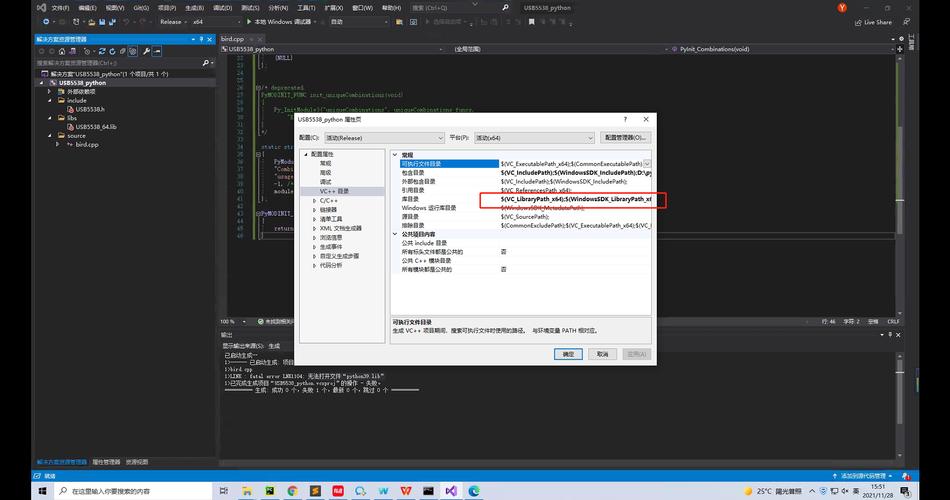Select USB5538.h in Solution Explorer
This screenshot has height=500, width=950.
[90, 110]
